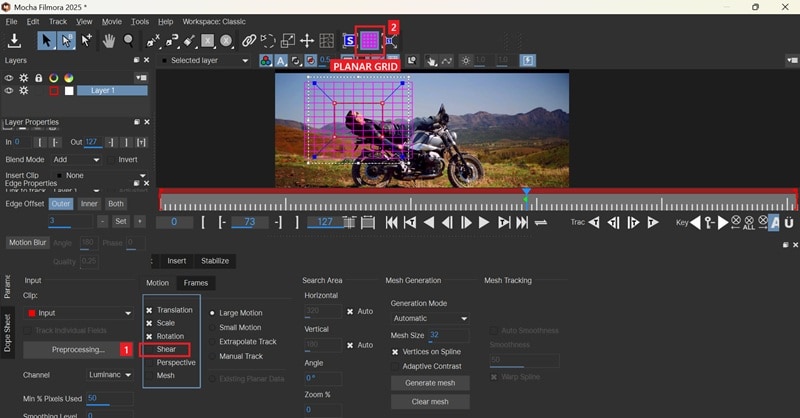Click the Link layers chain icon

coord(248,41)
